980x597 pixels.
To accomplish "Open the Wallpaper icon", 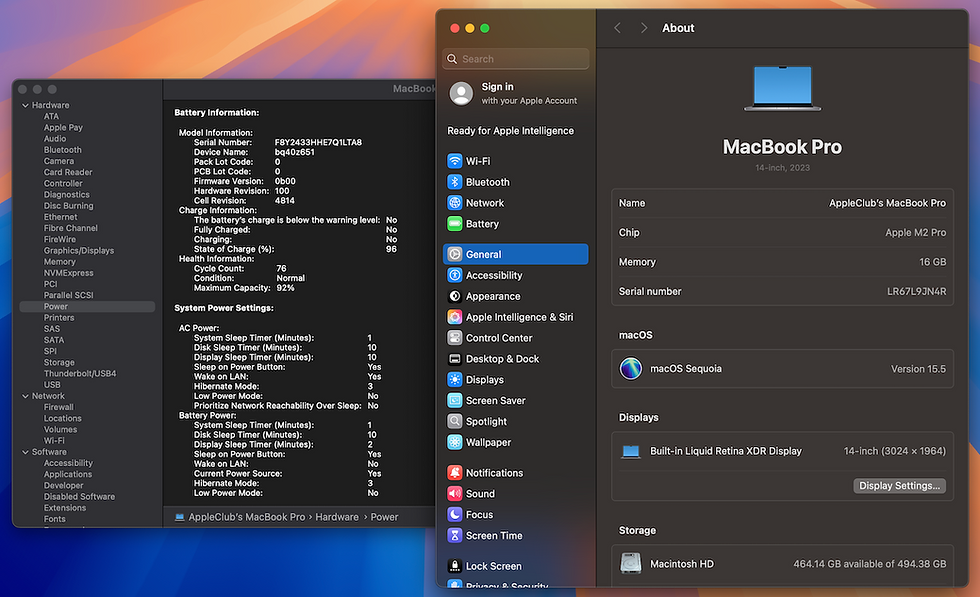I will pos(455,442).
